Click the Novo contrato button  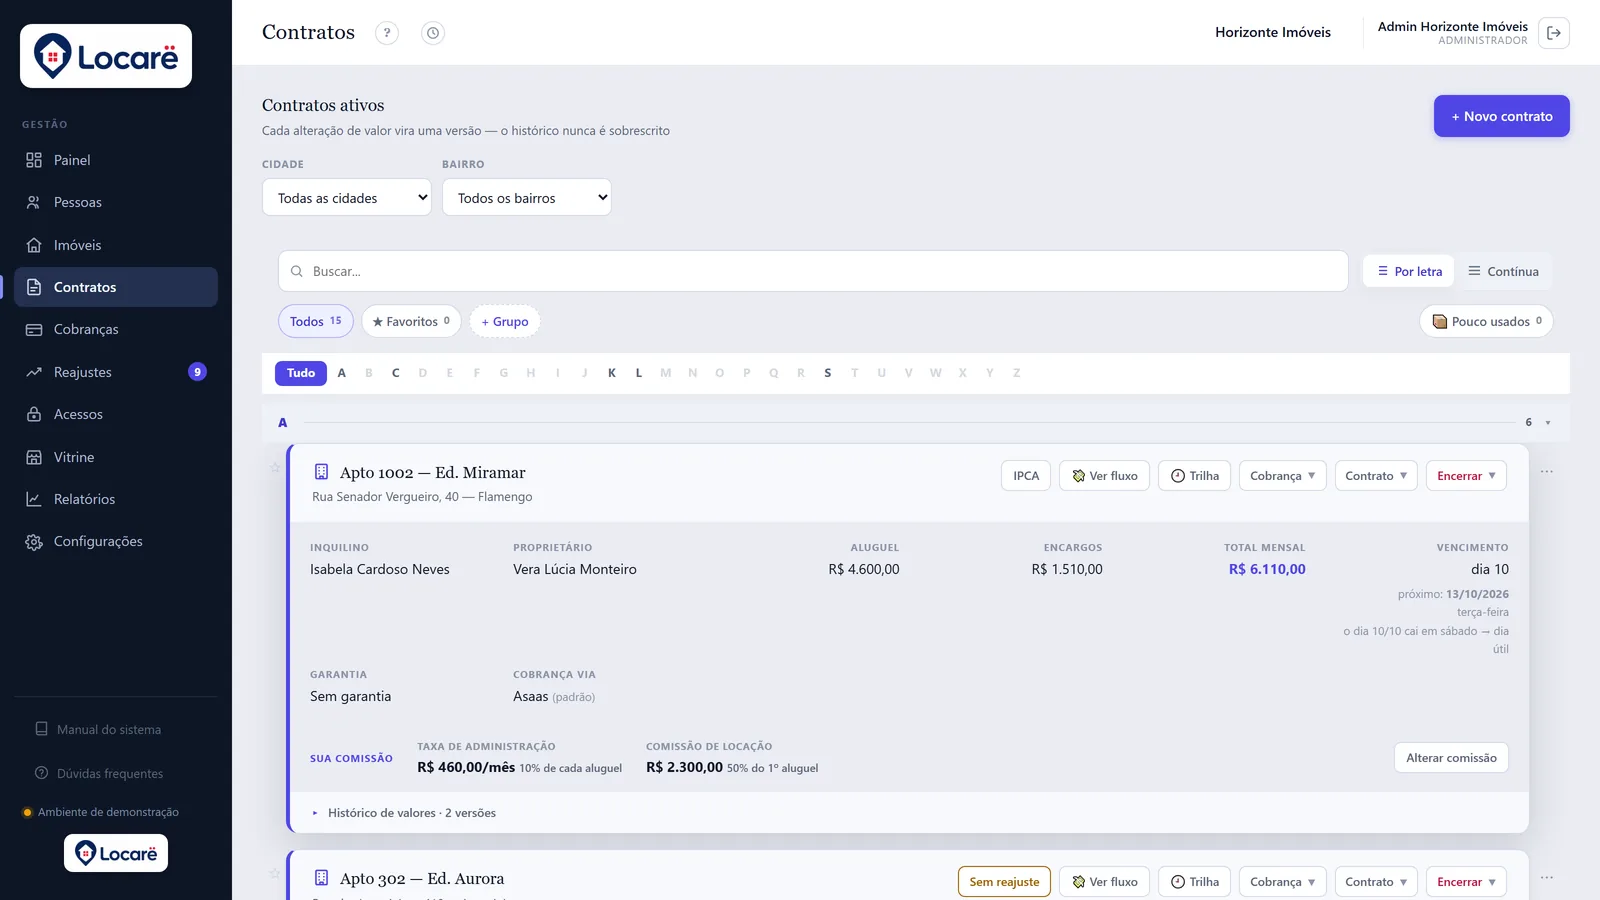point(1502,116)
